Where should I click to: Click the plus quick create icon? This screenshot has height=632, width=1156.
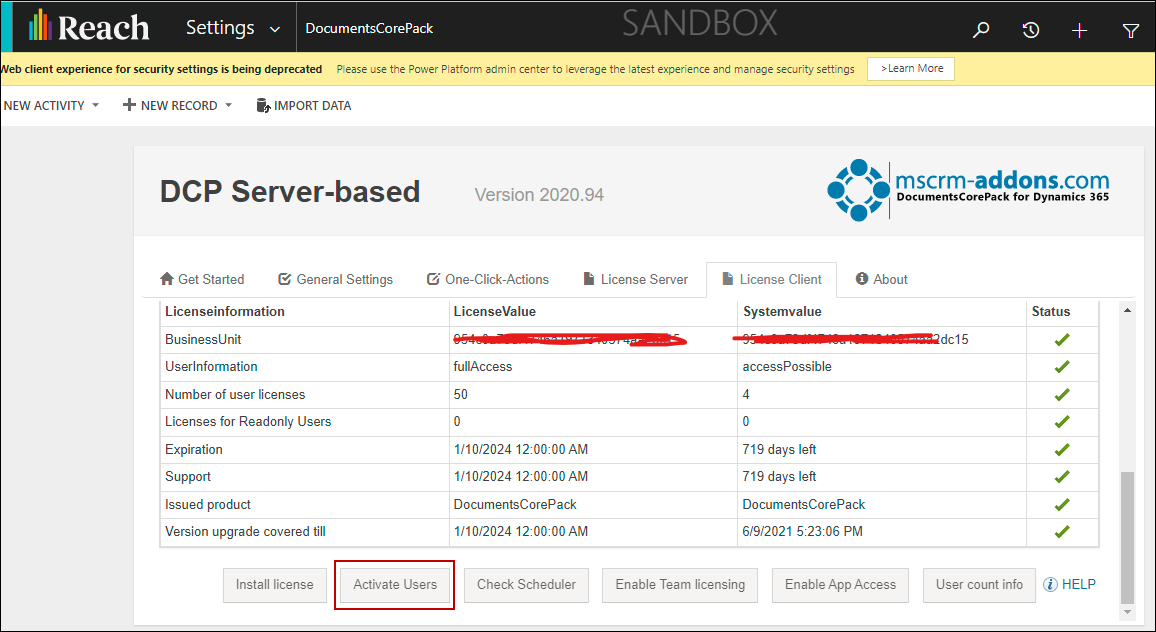[x=1079, y=30]
